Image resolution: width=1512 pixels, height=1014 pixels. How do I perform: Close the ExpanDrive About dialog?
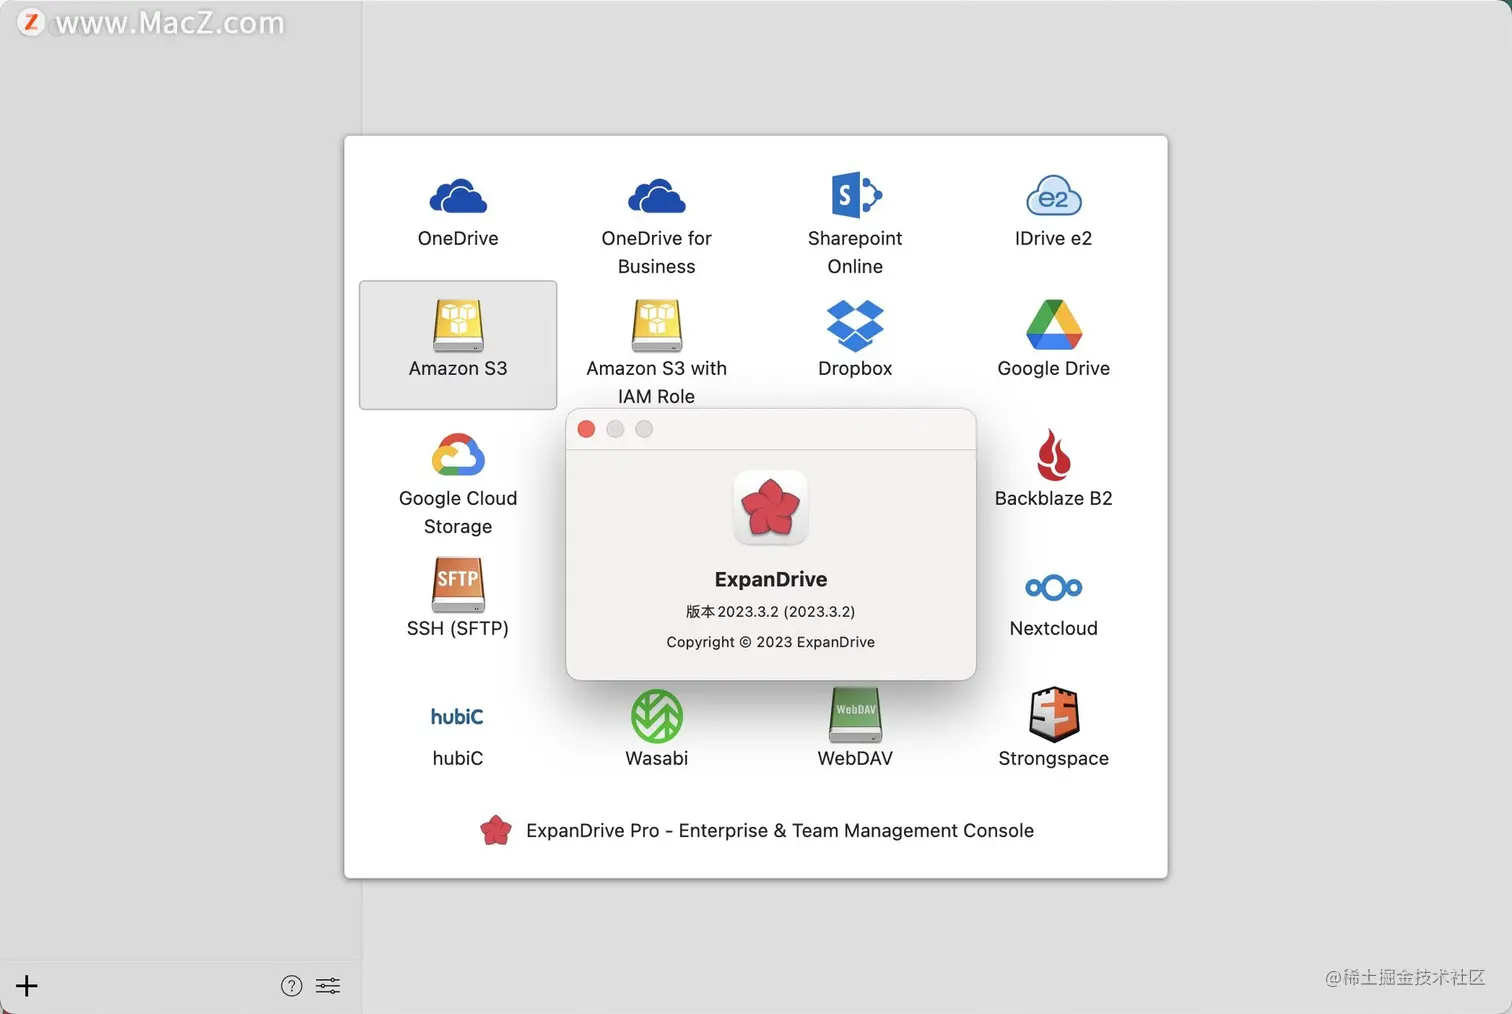(587, 429)
